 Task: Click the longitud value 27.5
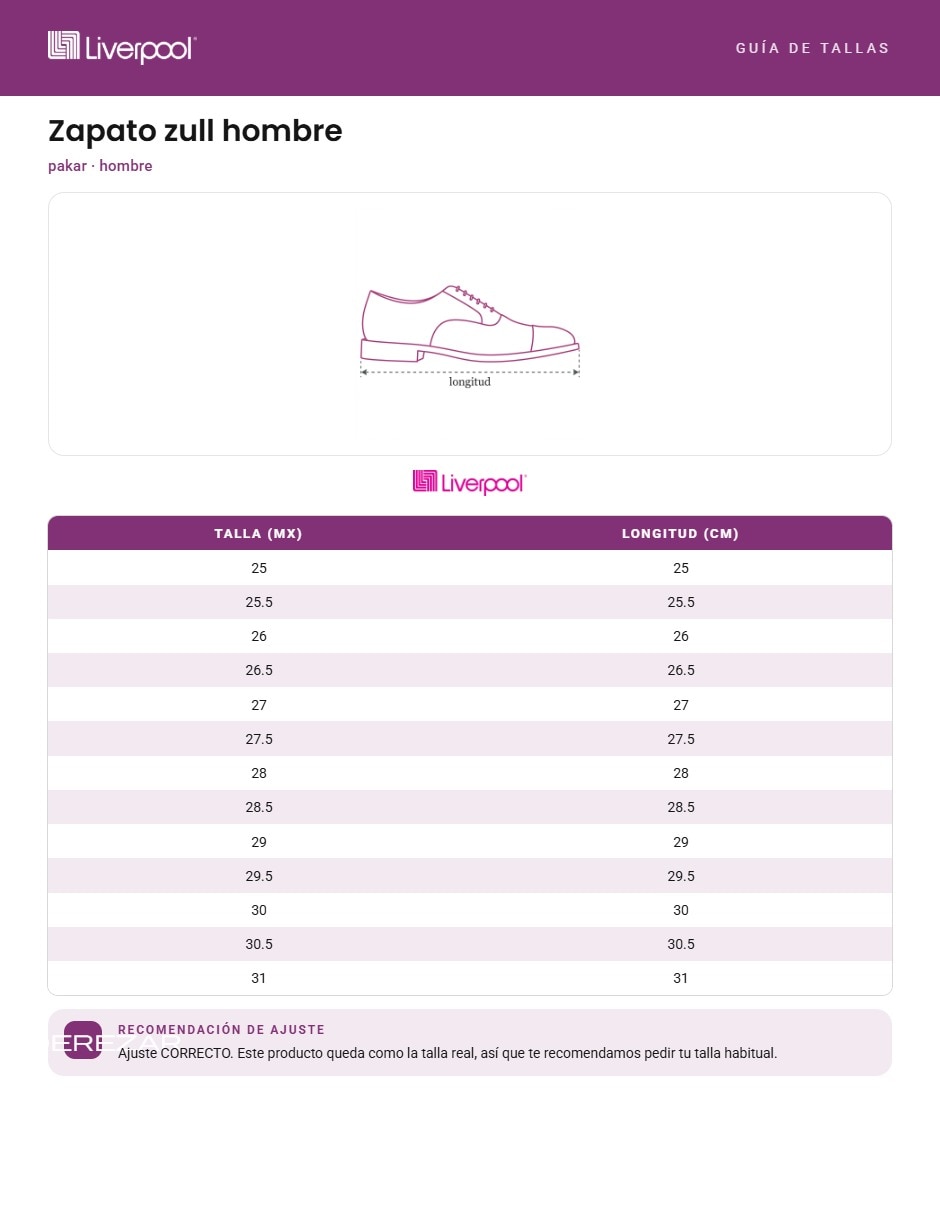(681, 739)
